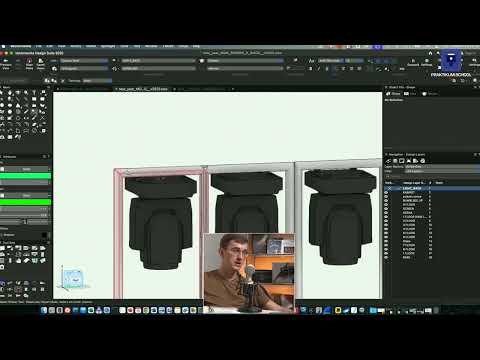Toggle visibility eye of layer number 18
The height and width of the screenshot is (360, 480).
click(386, 257)
